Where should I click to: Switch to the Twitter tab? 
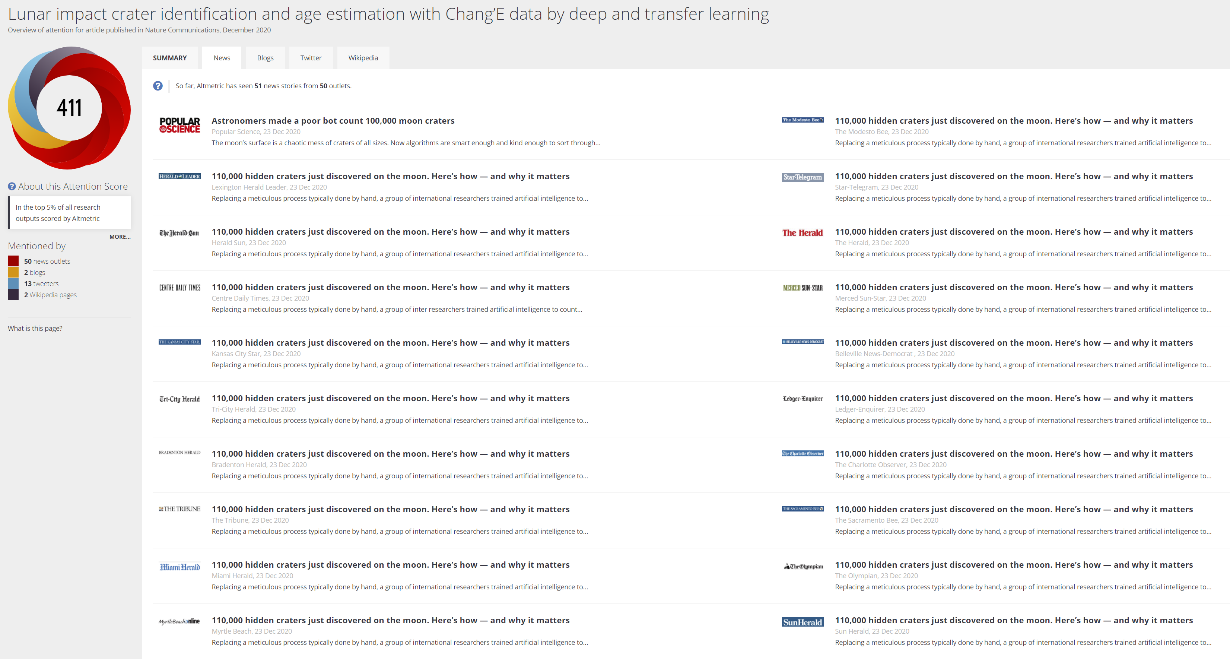310,58
